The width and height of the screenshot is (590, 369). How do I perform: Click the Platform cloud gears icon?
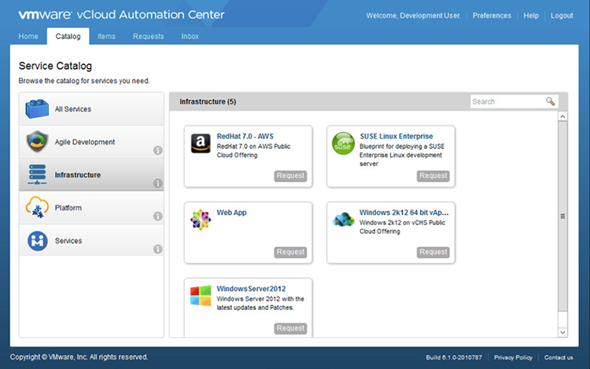37,207
